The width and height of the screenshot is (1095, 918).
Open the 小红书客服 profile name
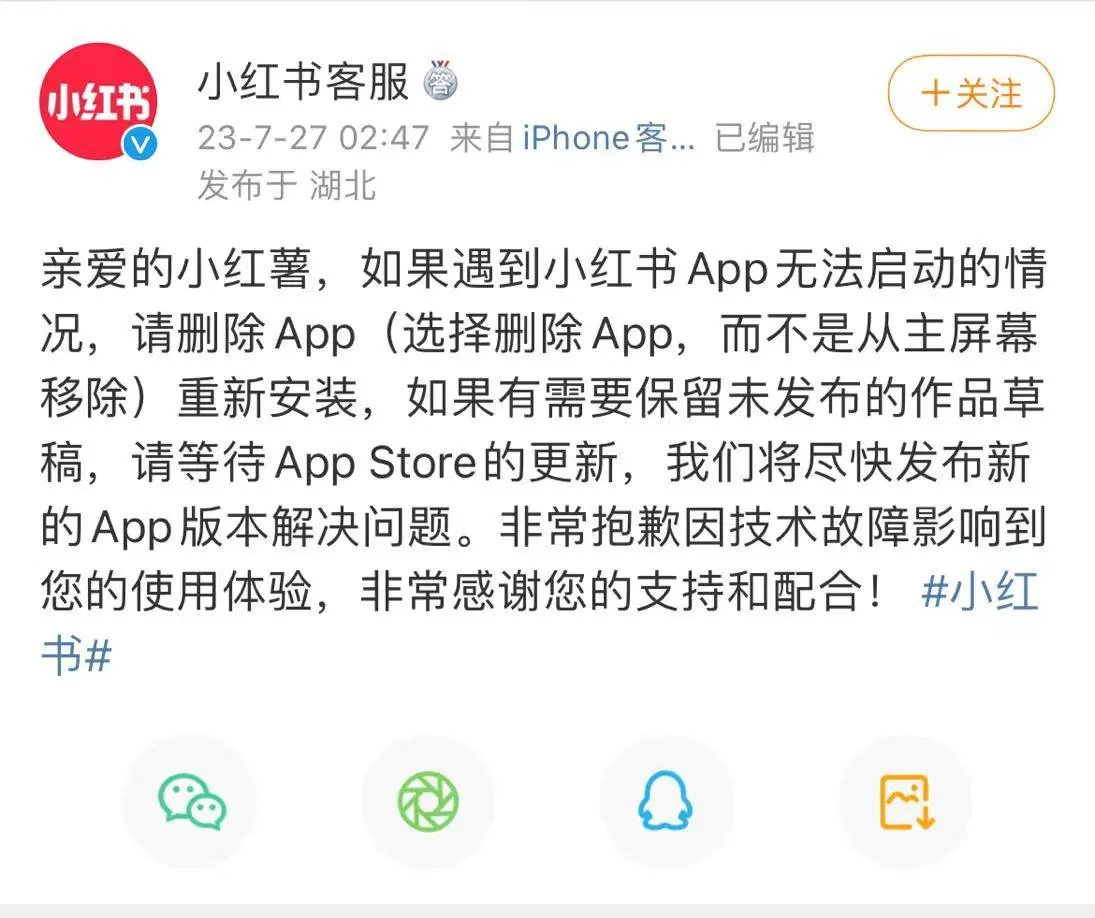coord(304,82)
